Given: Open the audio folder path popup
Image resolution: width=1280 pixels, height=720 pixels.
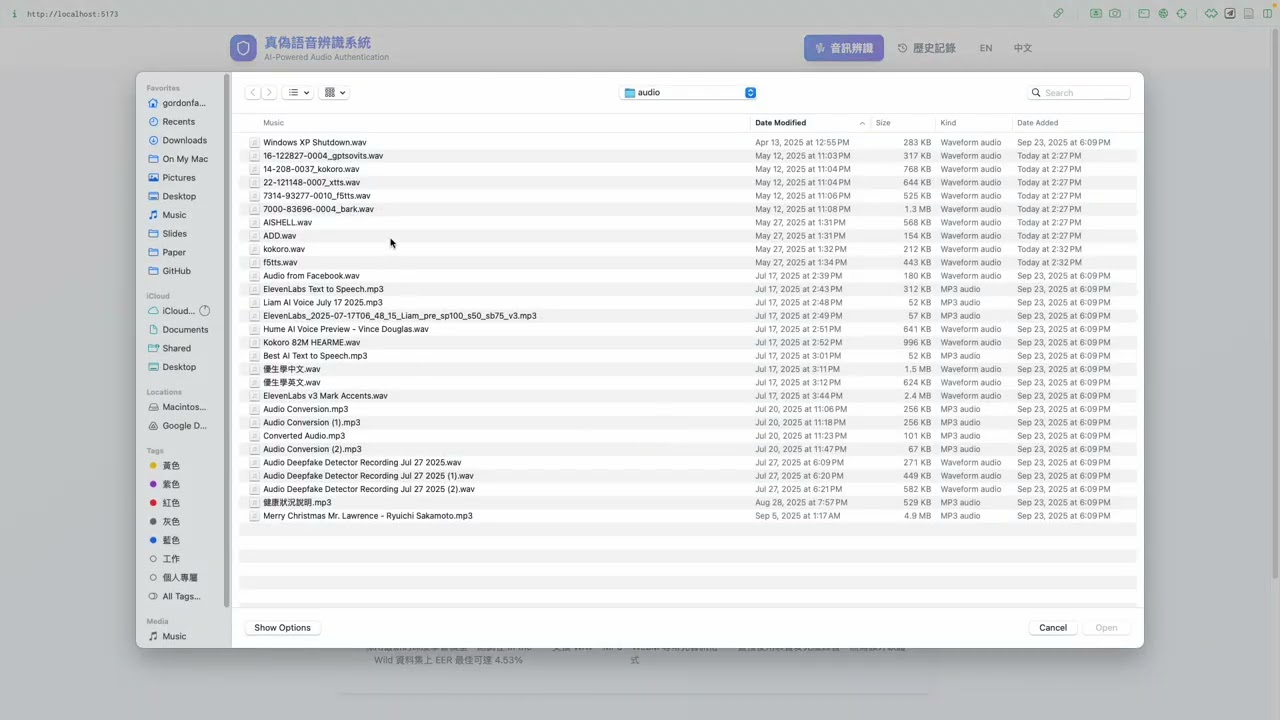Looking at the screenshot, I should coord(688,93).
